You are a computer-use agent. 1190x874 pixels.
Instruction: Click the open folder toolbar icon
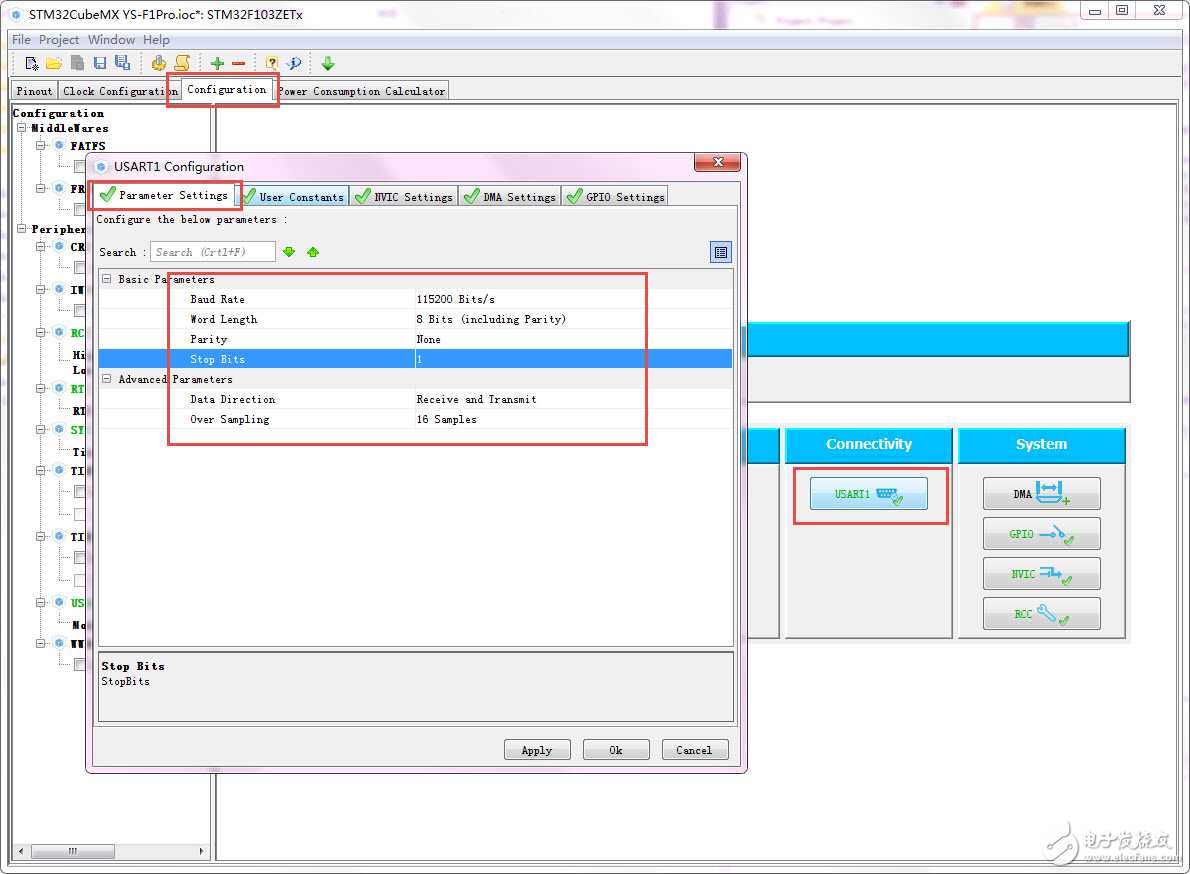(54, 63)
